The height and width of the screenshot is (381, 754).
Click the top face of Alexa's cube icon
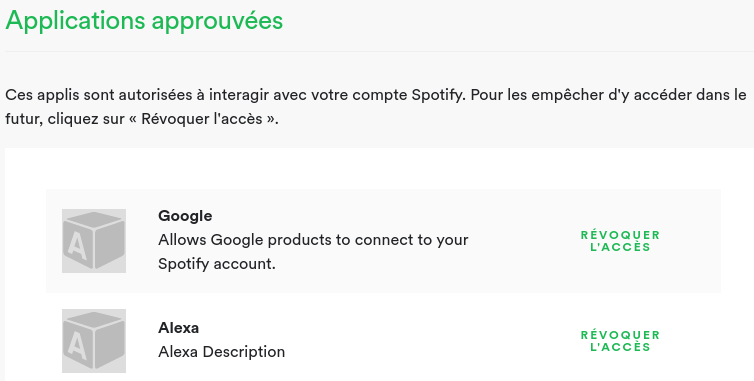94,319
